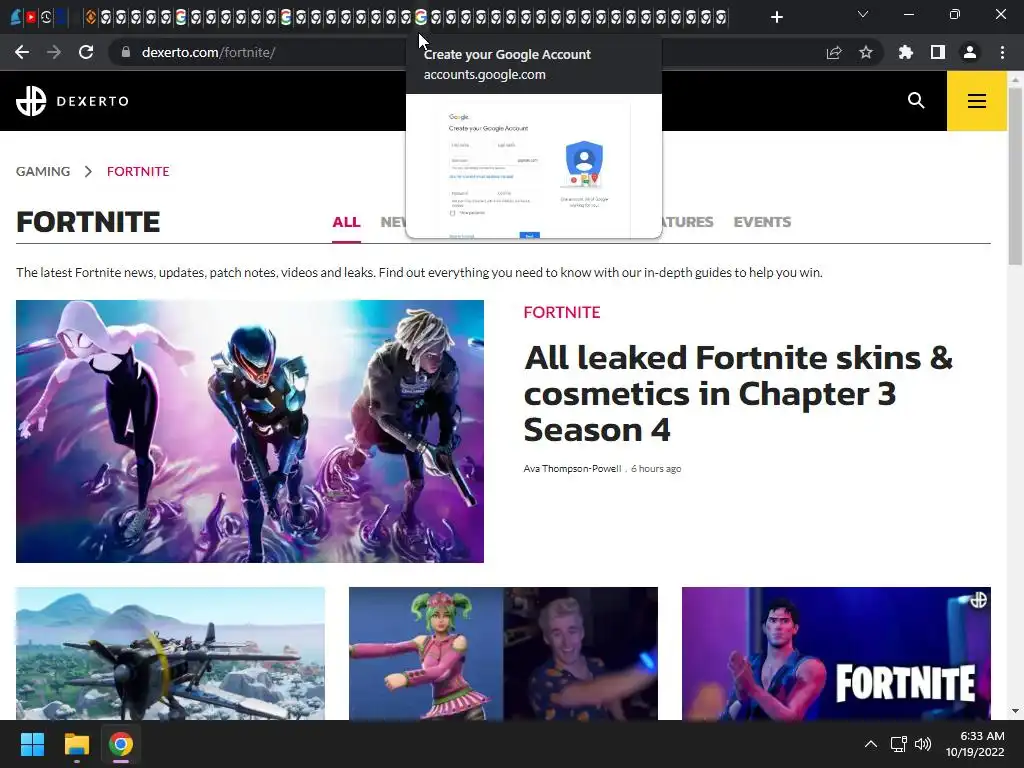Screen dimensions: 1024x768
Task: Share this page via the share icon
Action: [x=834, y=52]
